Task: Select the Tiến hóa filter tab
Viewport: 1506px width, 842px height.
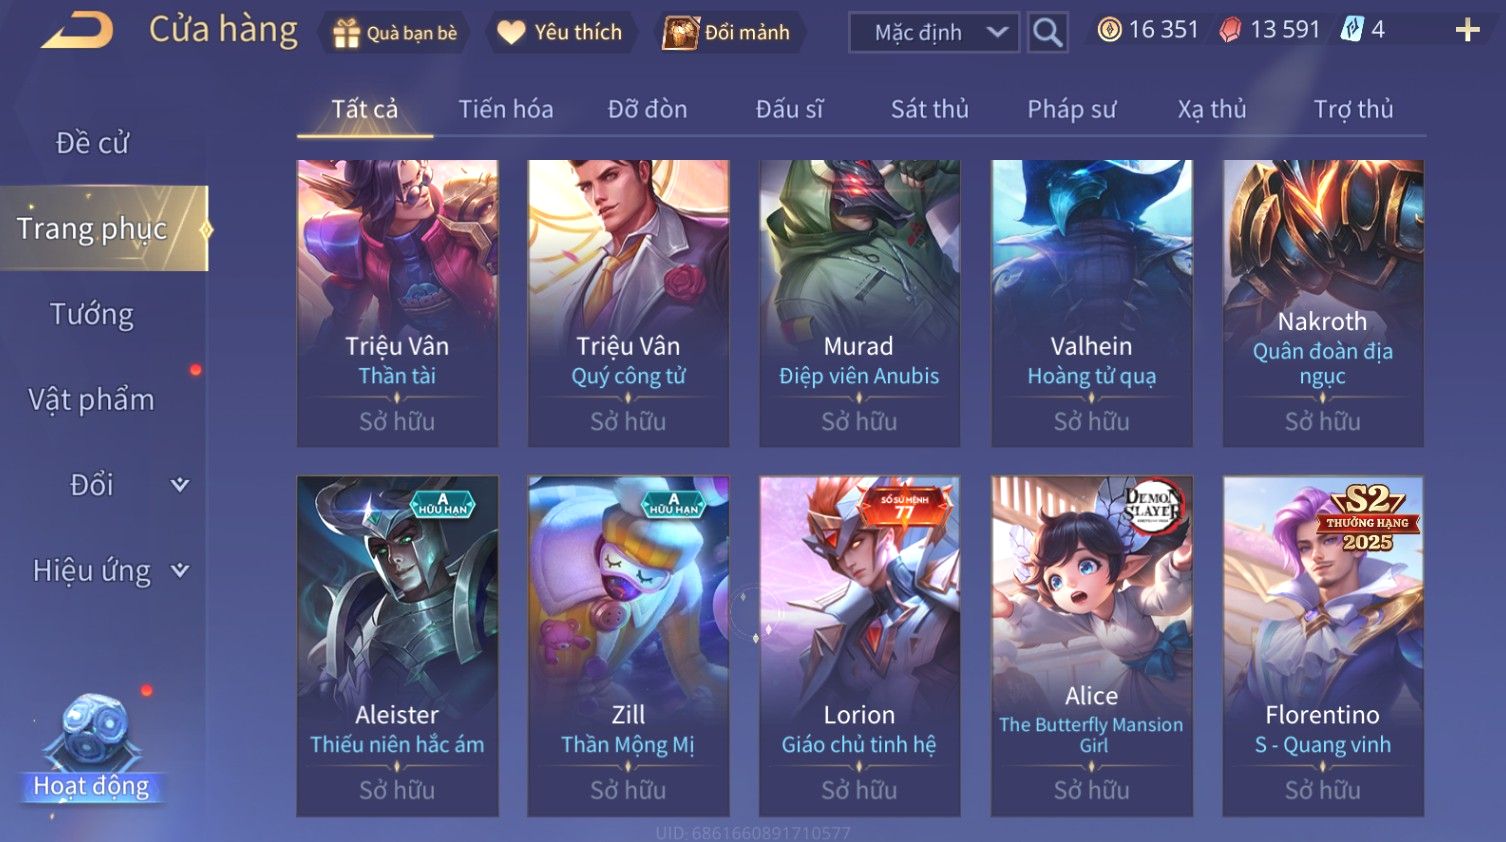Action: tap(506, 109)
